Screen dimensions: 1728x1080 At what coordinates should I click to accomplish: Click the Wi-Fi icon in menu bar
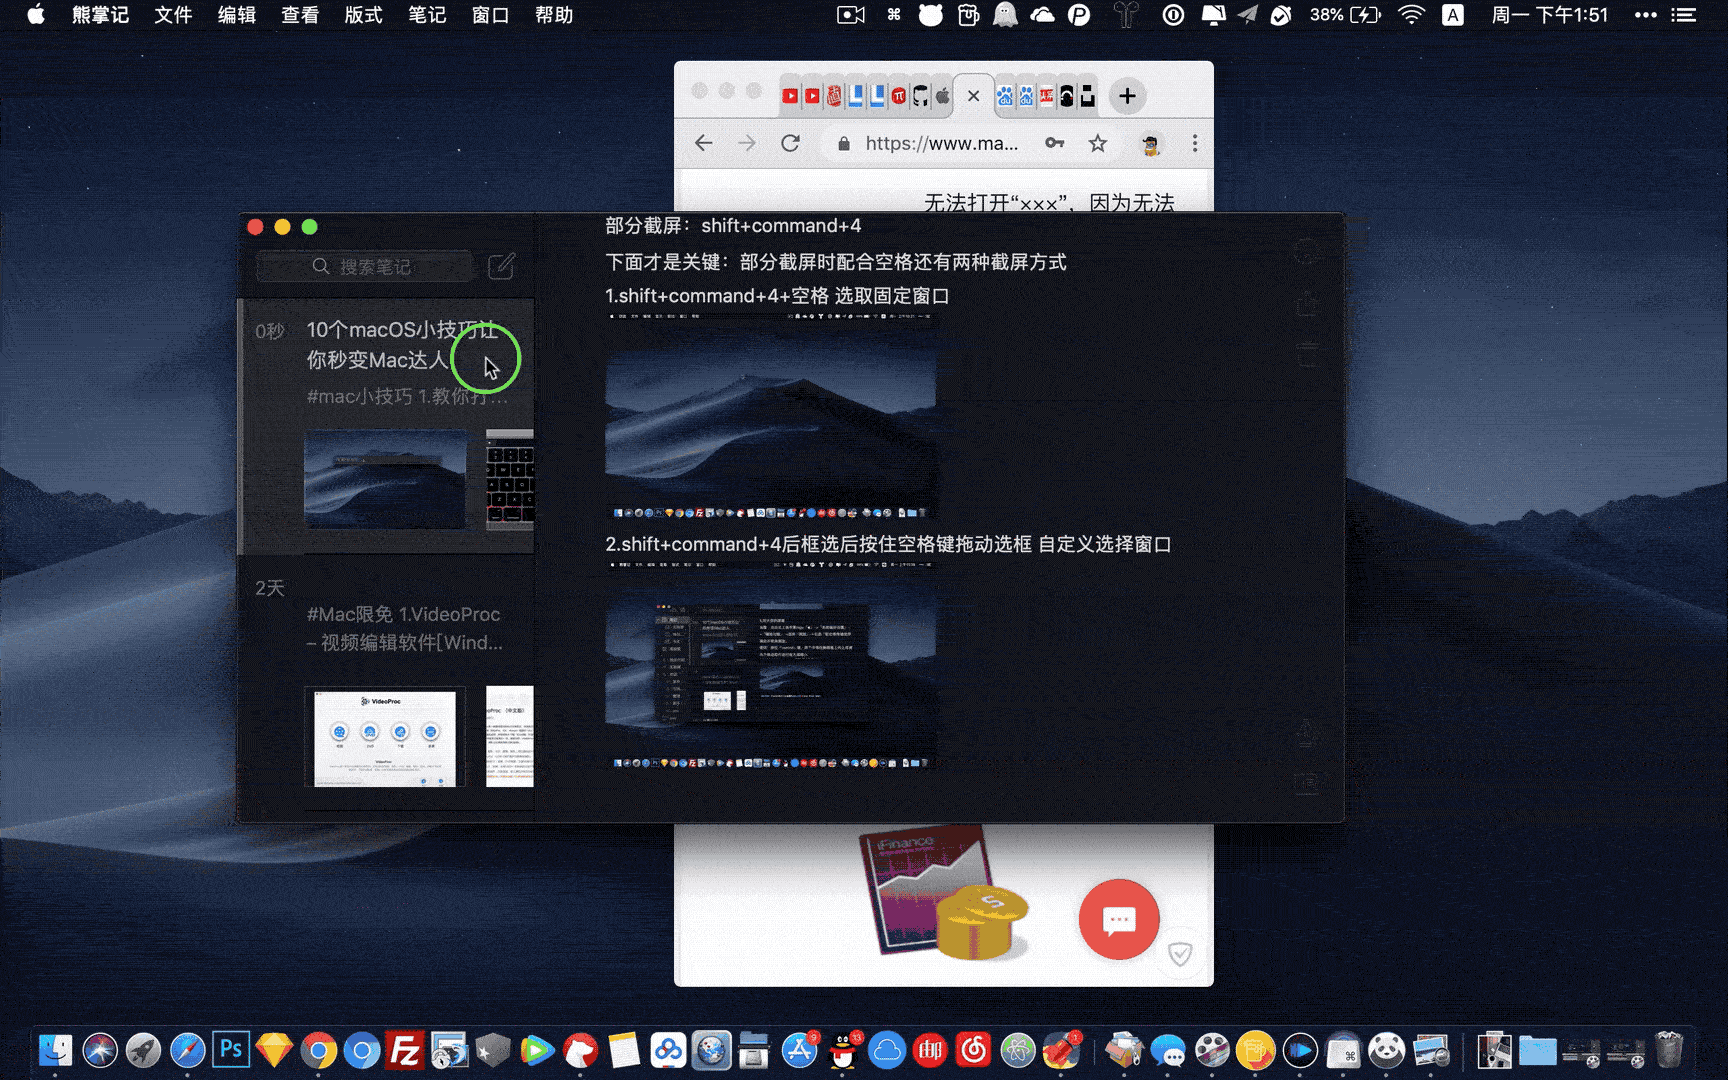coord(1411,15)
